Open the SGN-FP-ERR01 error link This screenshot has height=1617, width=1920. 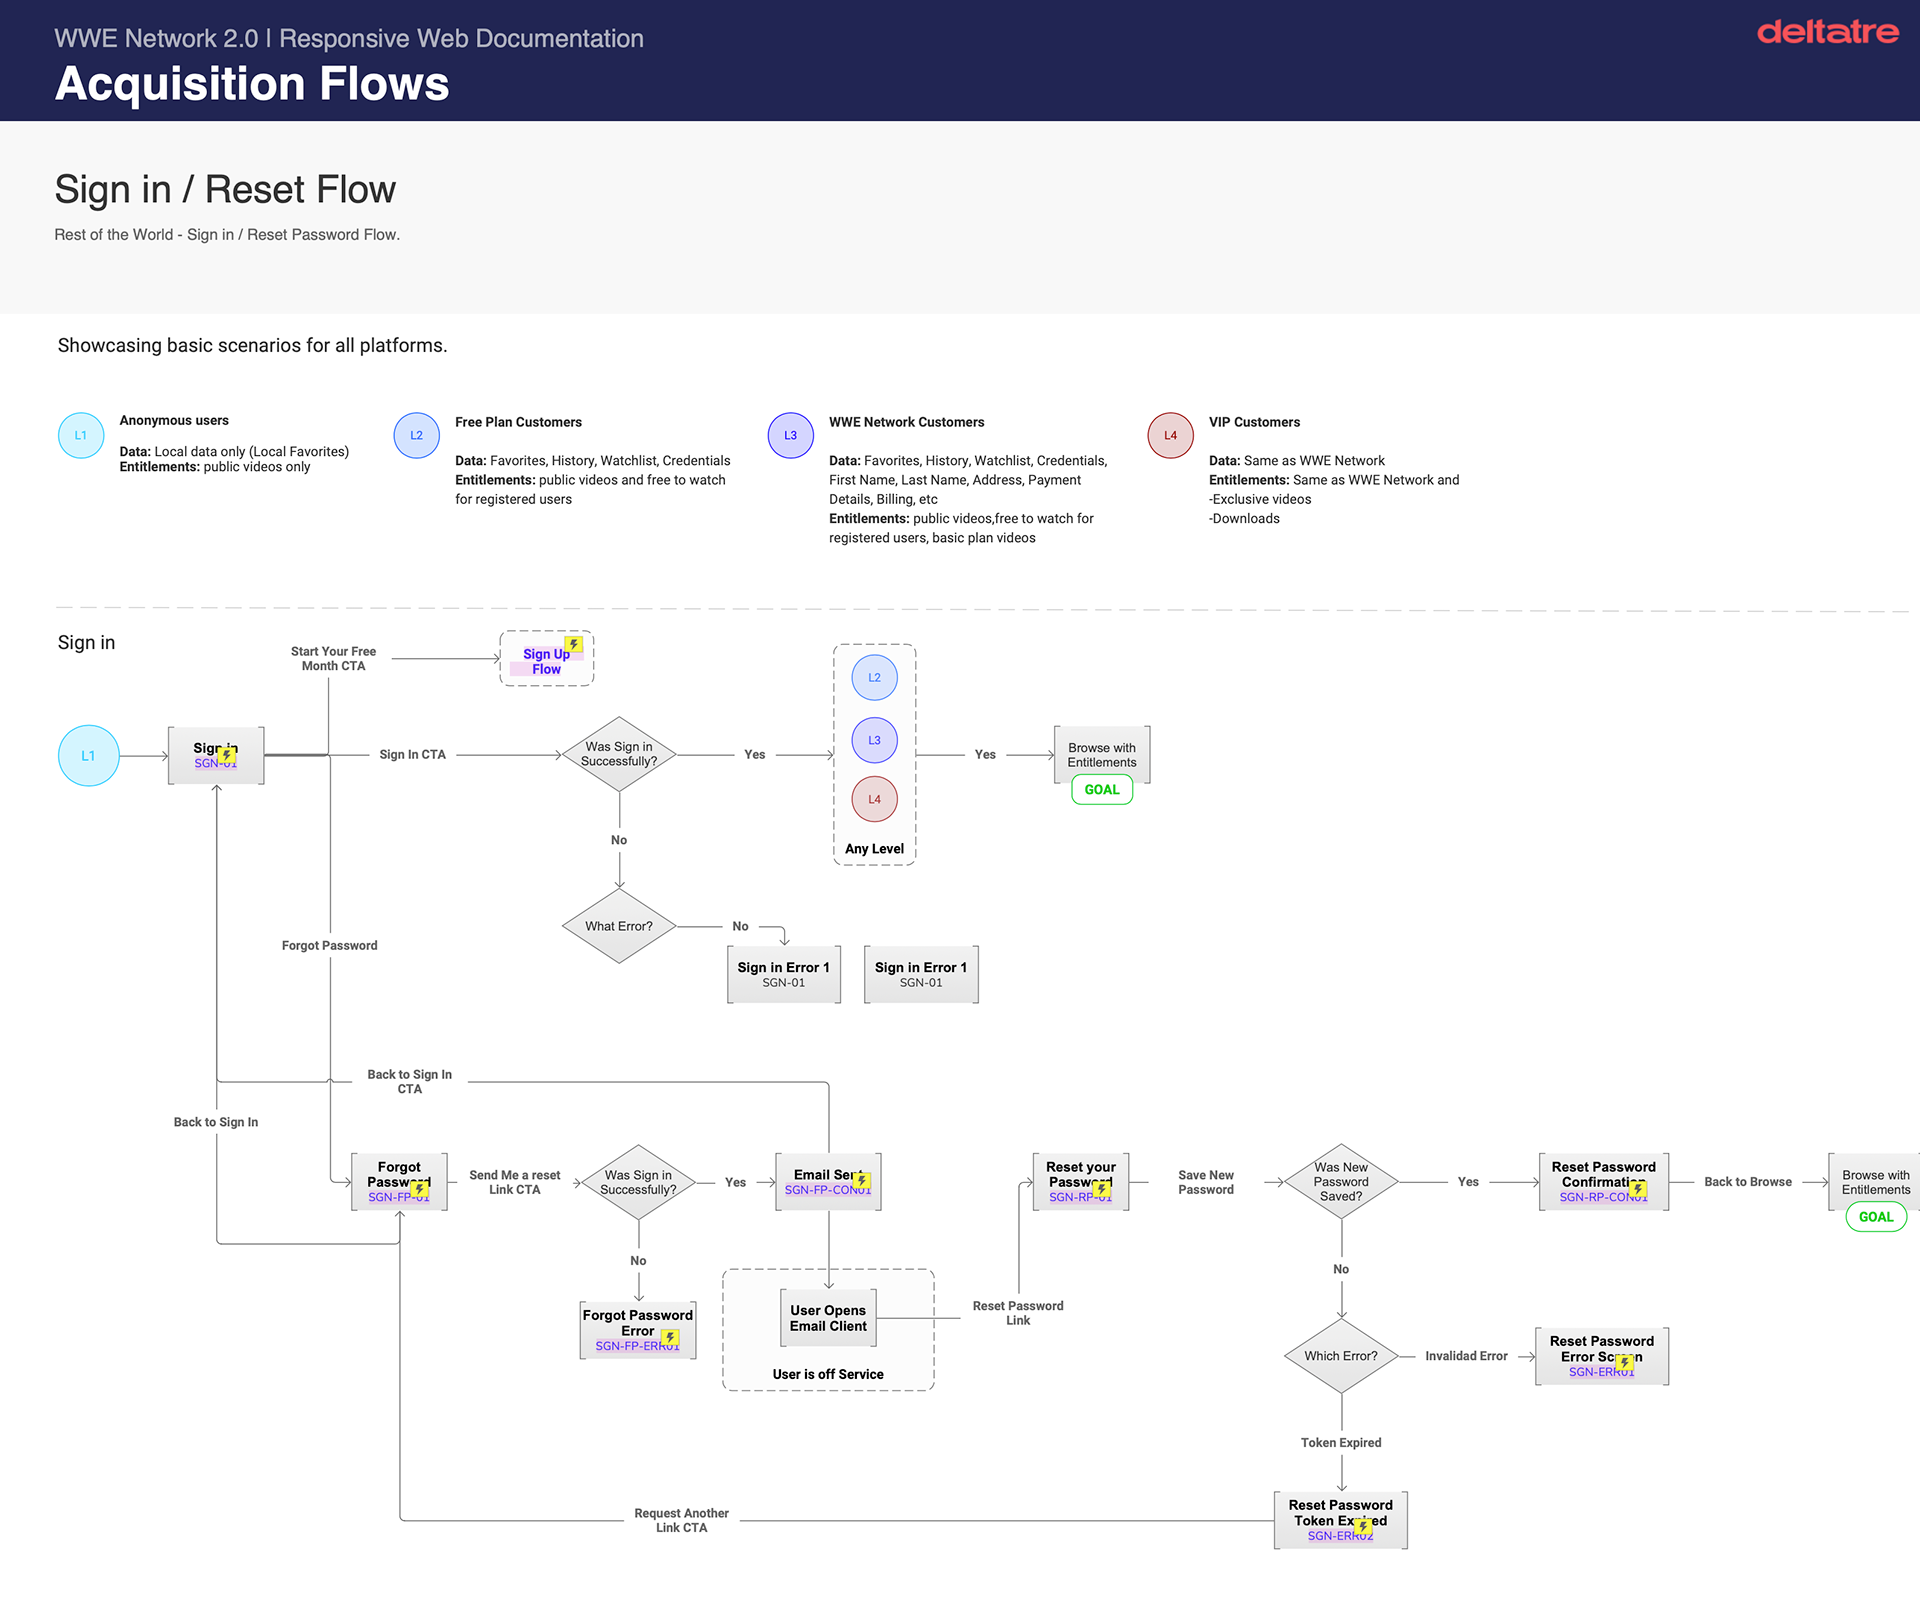tap(637, 1346)
